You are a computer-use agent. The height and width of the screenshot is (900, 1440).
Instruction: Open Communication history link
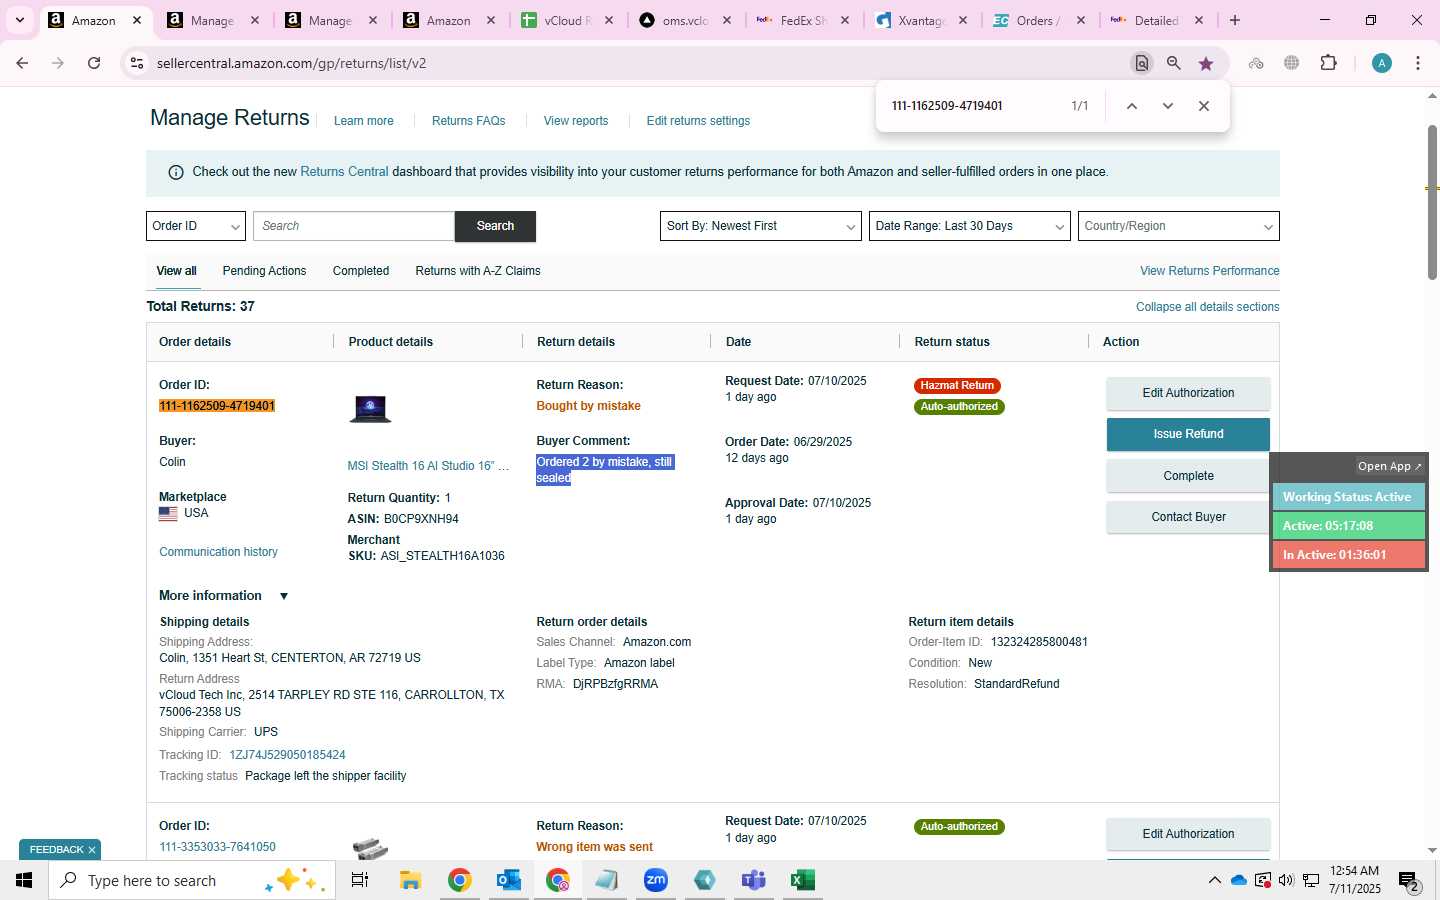(x=218, y=552)
